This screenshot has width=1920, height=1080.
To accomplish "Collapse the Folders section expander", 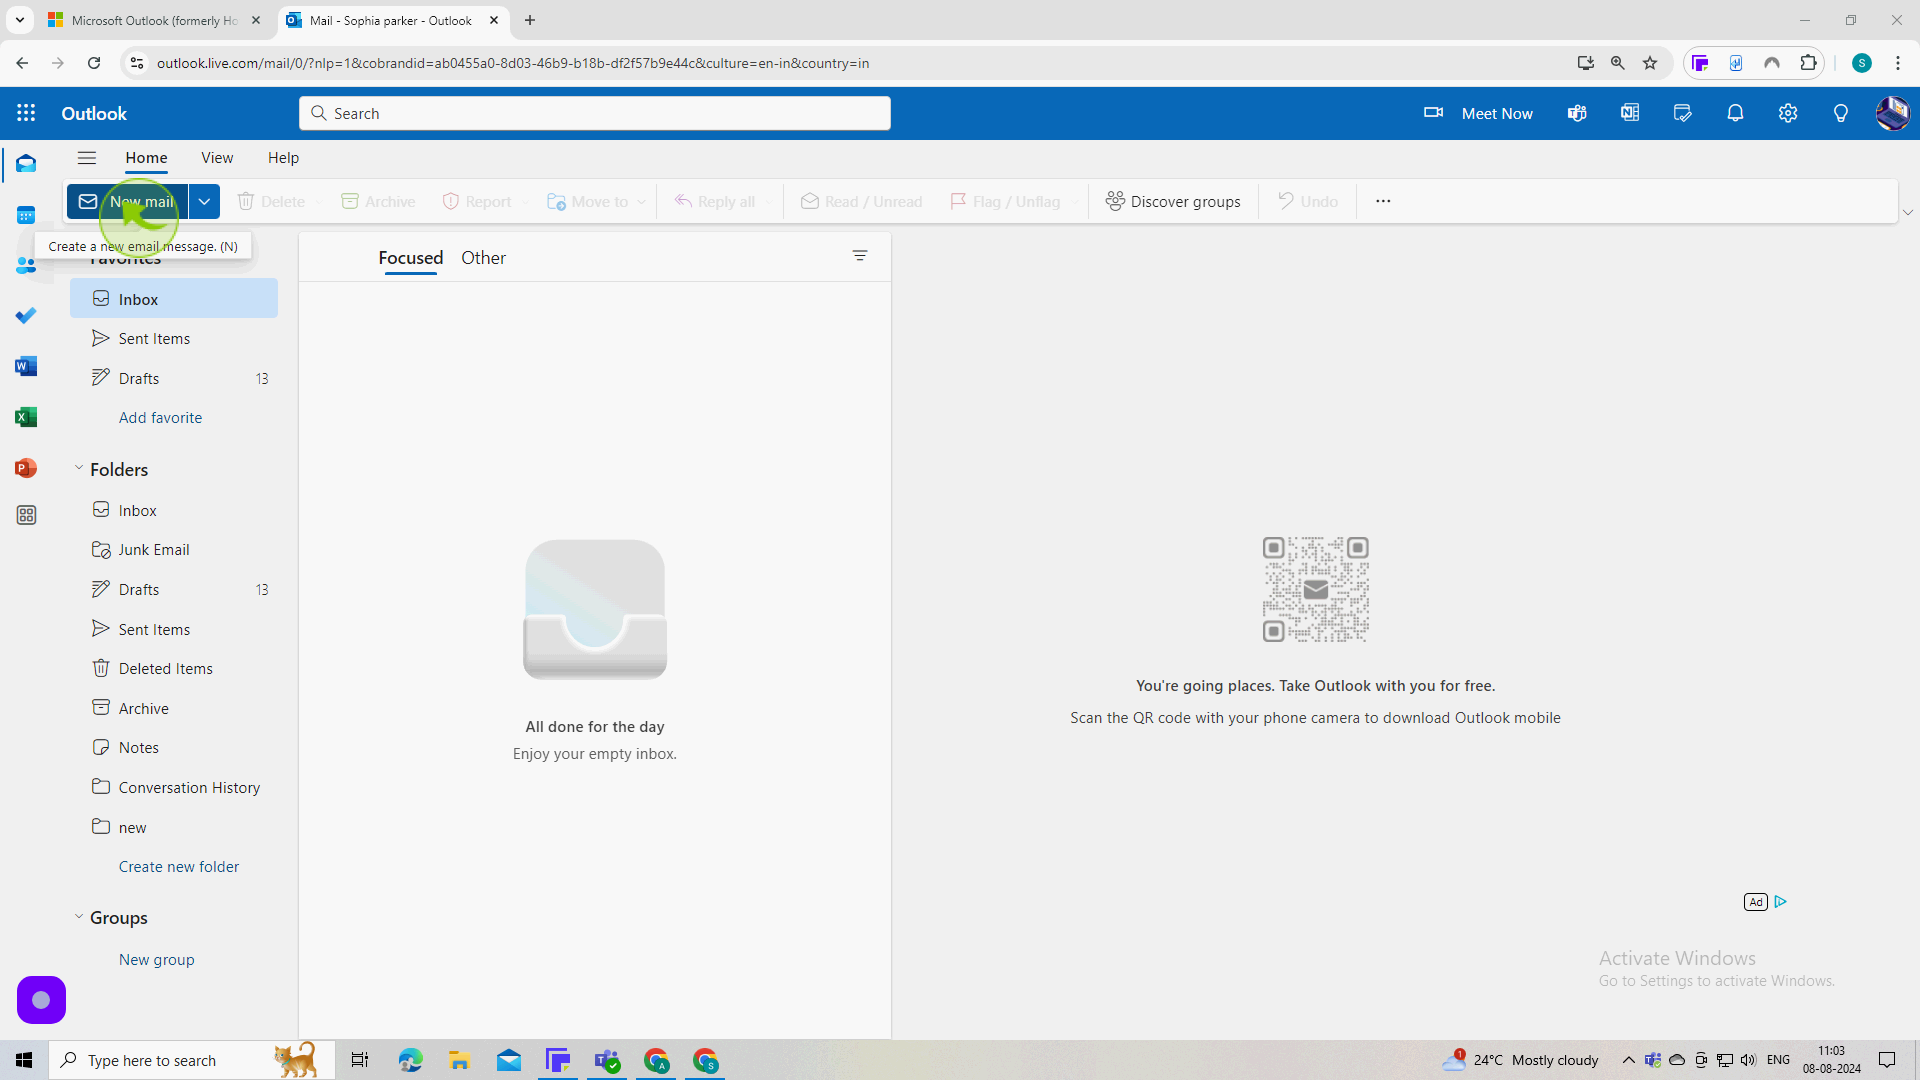I will click(x=78, y=469).
